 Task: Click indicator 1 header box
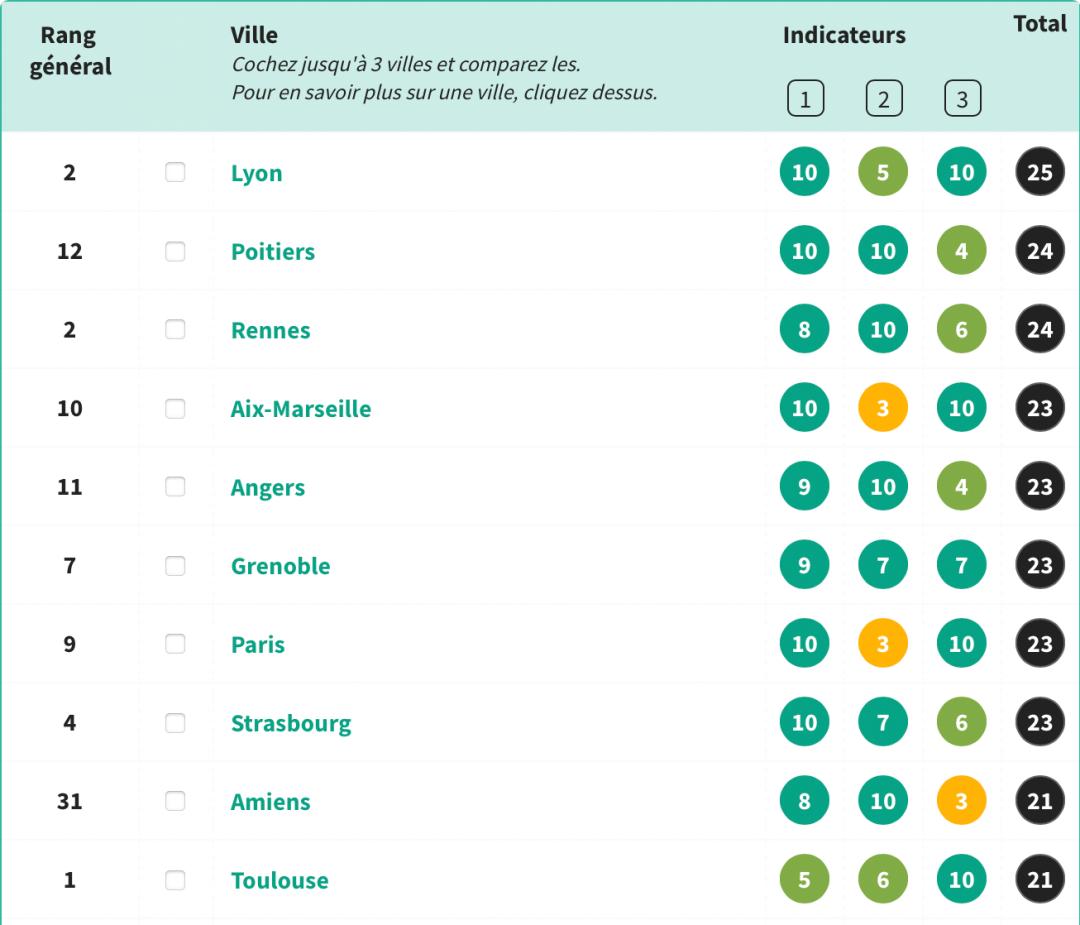tap(805, 98)
